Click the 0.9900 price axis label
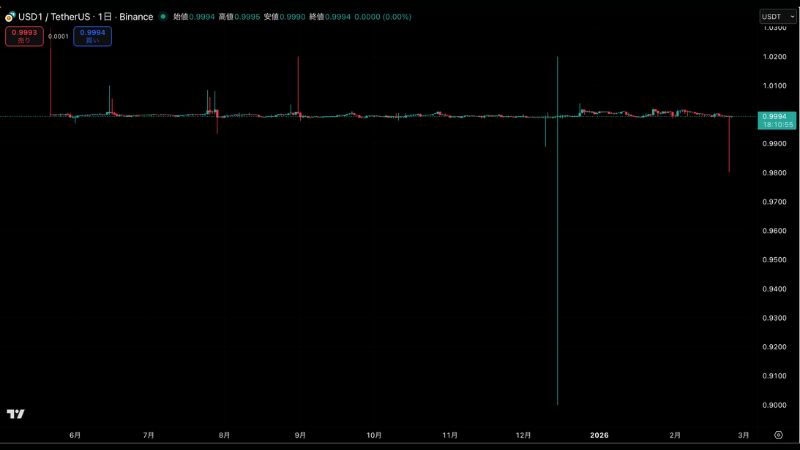Screen dimensions: 800x450 774,144
